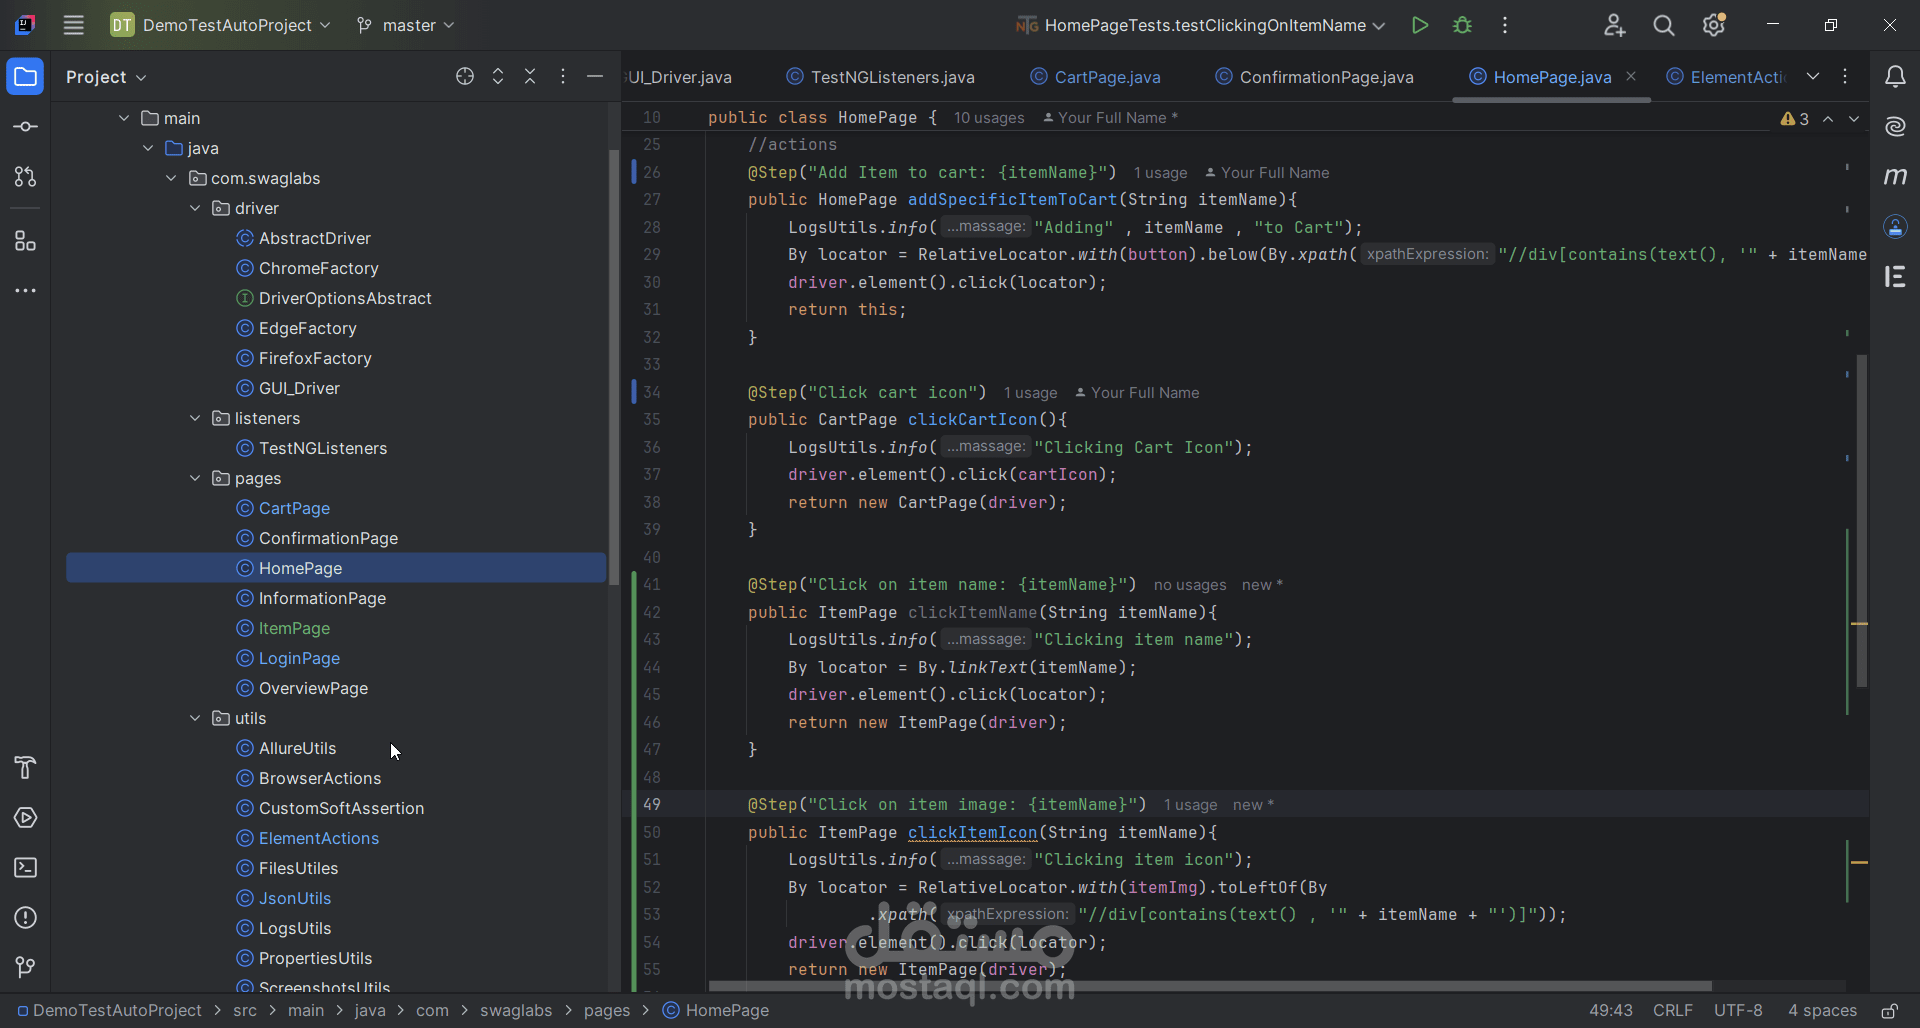Open more run actions menu

pyautogui.click(x=1505, y=25)
